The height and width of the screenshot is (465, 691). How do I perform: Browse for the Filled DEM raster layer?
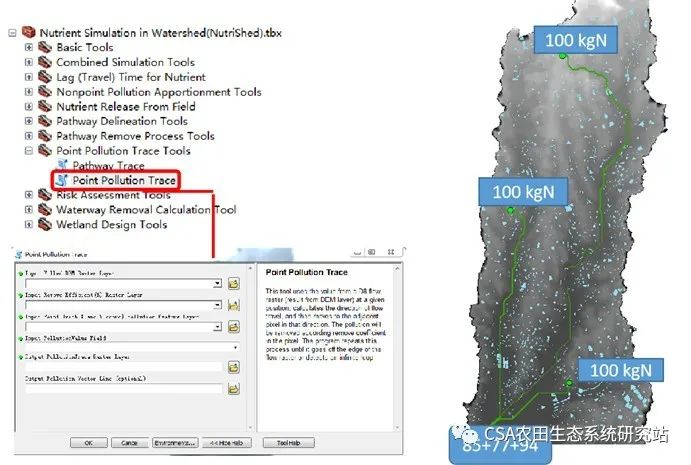(233, 283)
